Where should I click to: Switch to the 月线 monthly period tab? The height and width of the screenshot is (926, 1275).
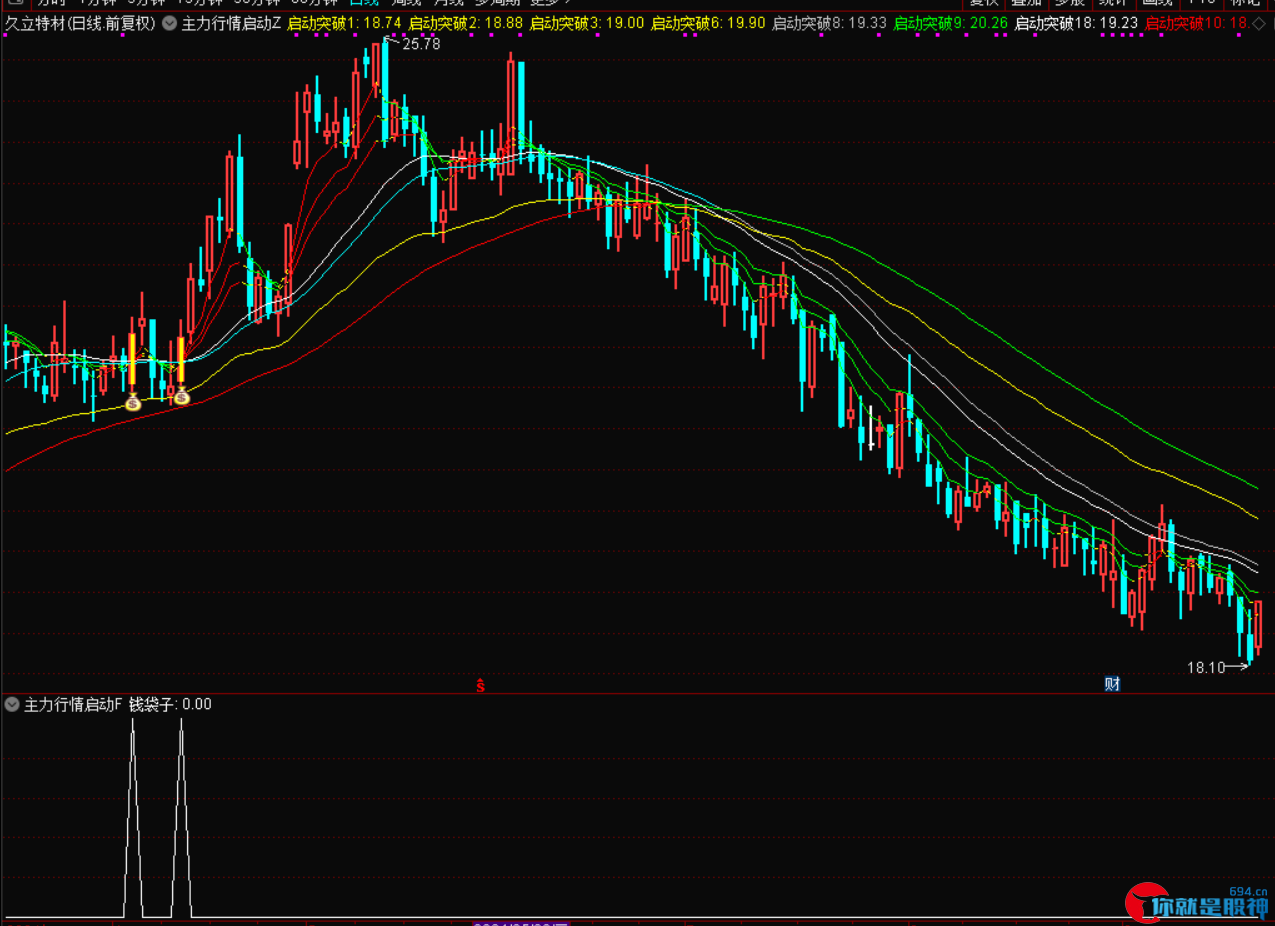pyautogui.click(x=449, y=3)
